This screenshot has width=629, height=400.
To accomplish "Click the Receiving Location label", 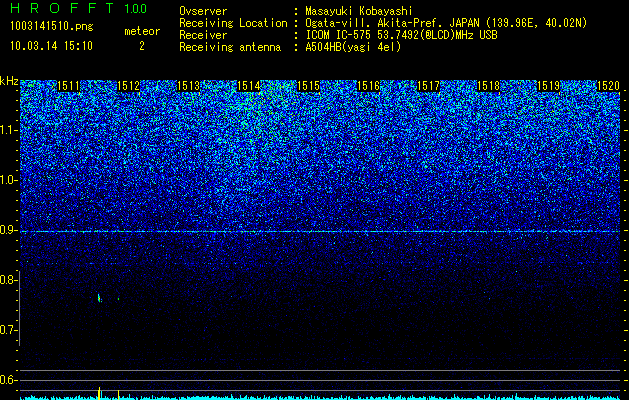I will tap(233, 23).
